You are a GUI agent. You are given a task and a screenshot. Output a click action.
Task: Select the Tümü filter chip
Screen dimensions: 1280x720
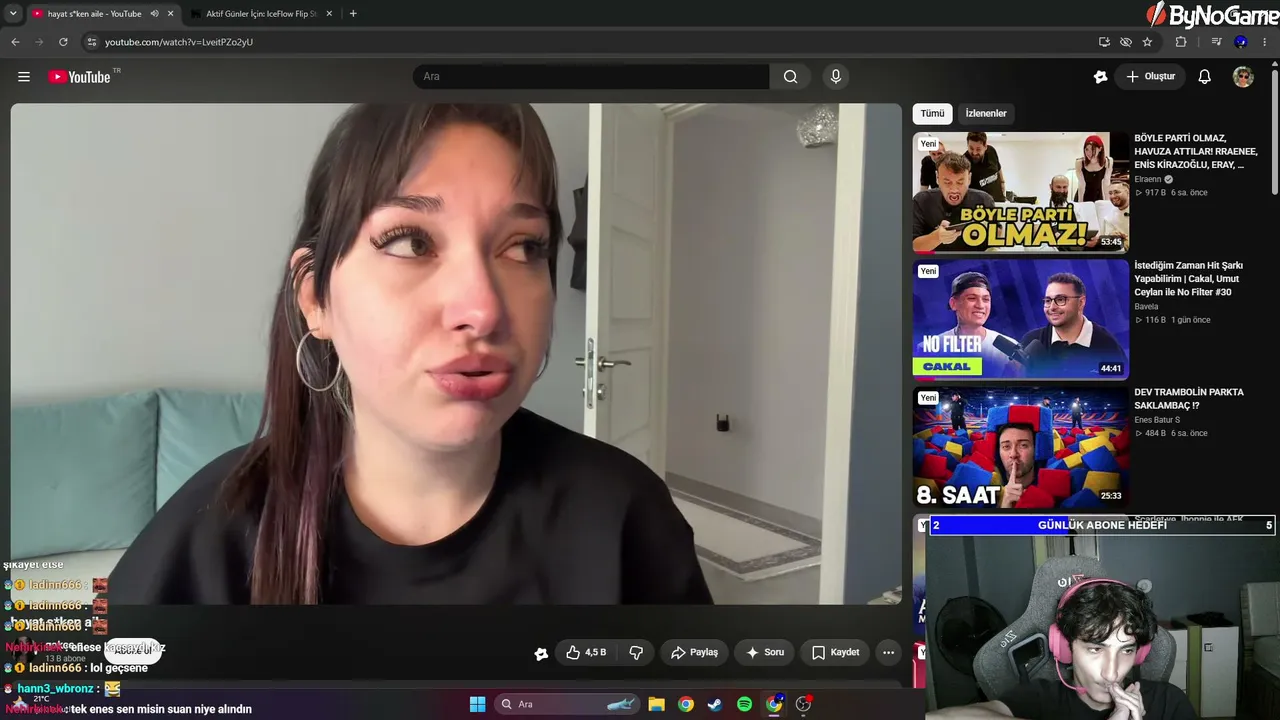[932, 113]
